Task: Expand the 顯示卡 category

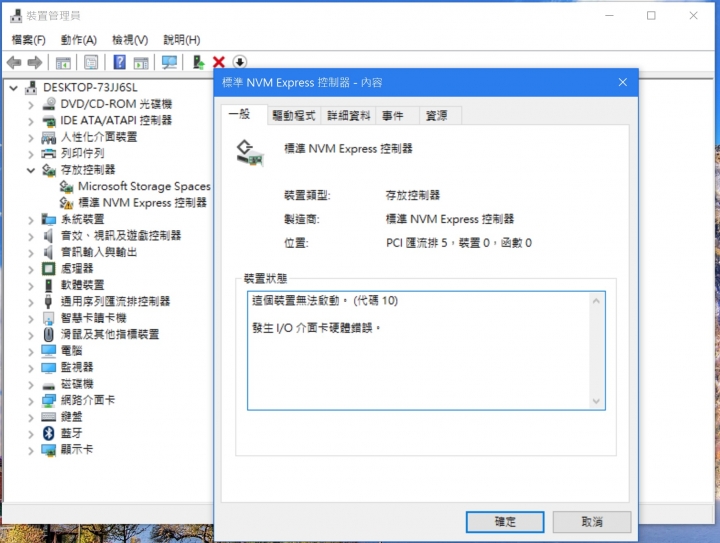Action: [x=31, y=450]
